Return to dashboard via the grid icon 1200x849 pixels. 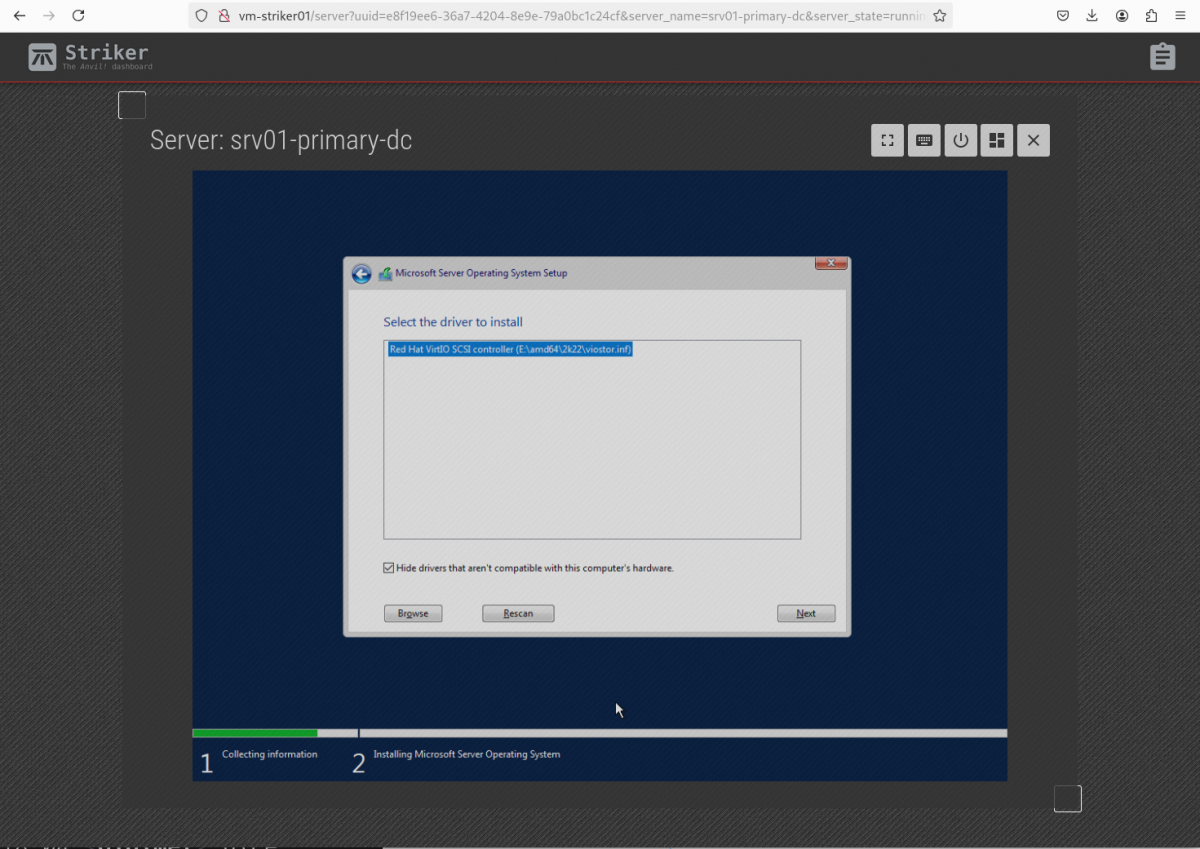tap(997, 141)
